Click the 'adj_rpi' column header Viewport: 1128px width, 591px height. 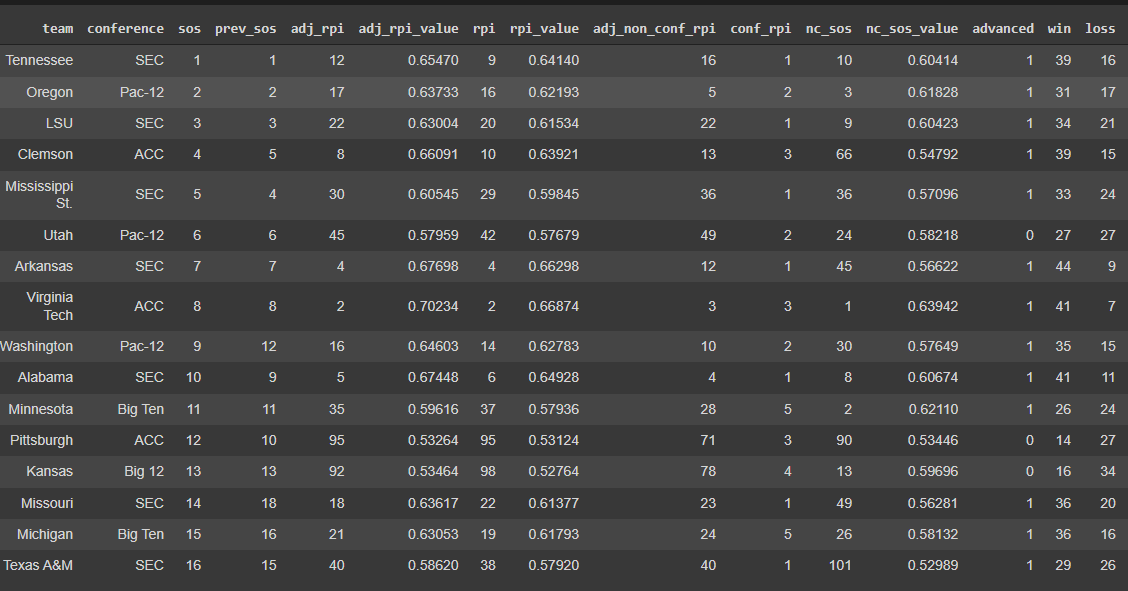click(x=317, y=29)
